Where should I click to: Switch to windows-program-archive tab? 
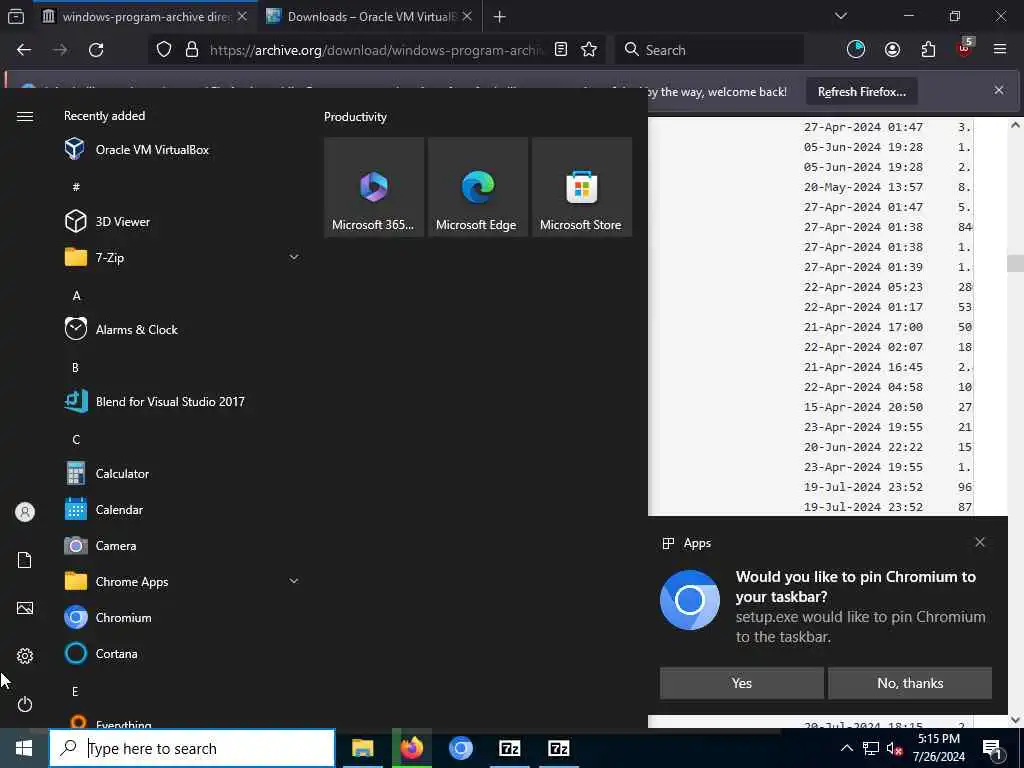tap(144, 16)
